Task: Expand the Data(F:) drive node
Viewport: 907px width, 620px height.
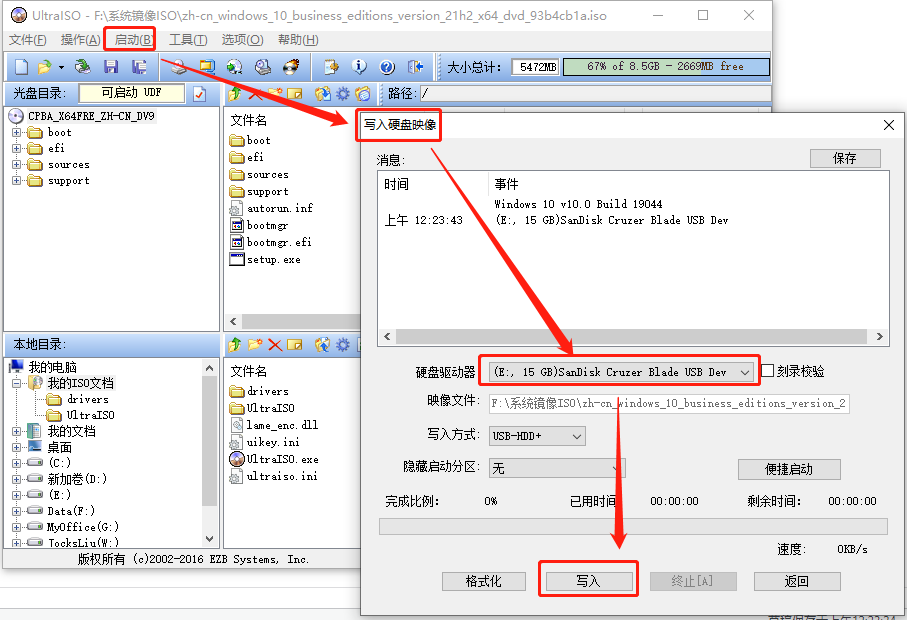Action: click(x=16, y=511)
